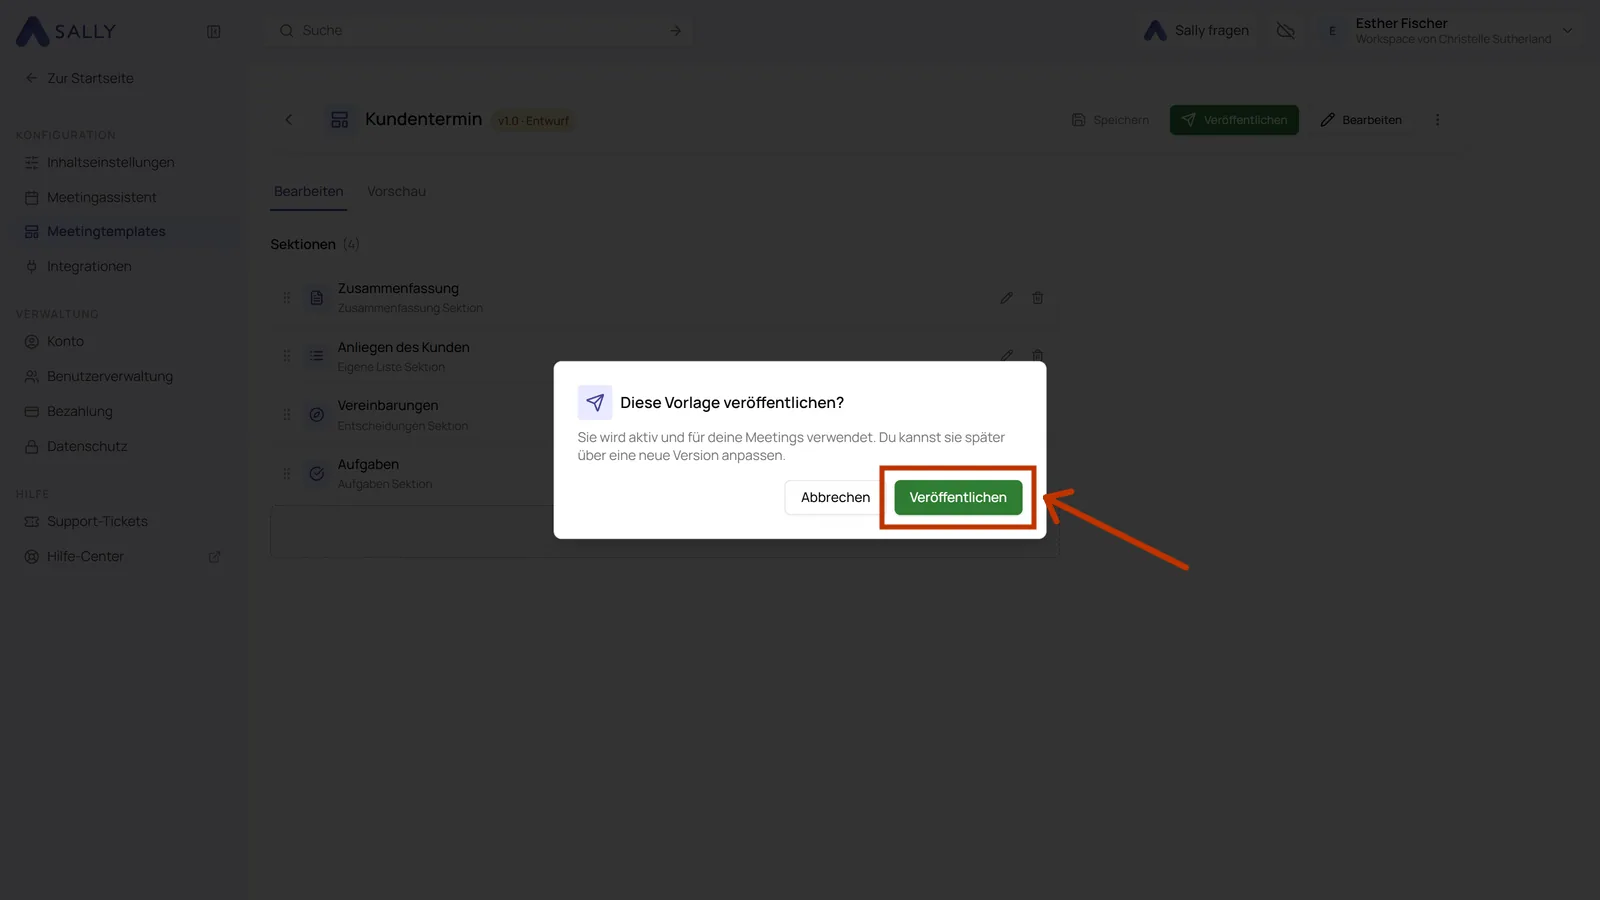Click the drag handle of Anliegen des Kunden
Screen dimensions: 1600x900
tap(287, 356)
